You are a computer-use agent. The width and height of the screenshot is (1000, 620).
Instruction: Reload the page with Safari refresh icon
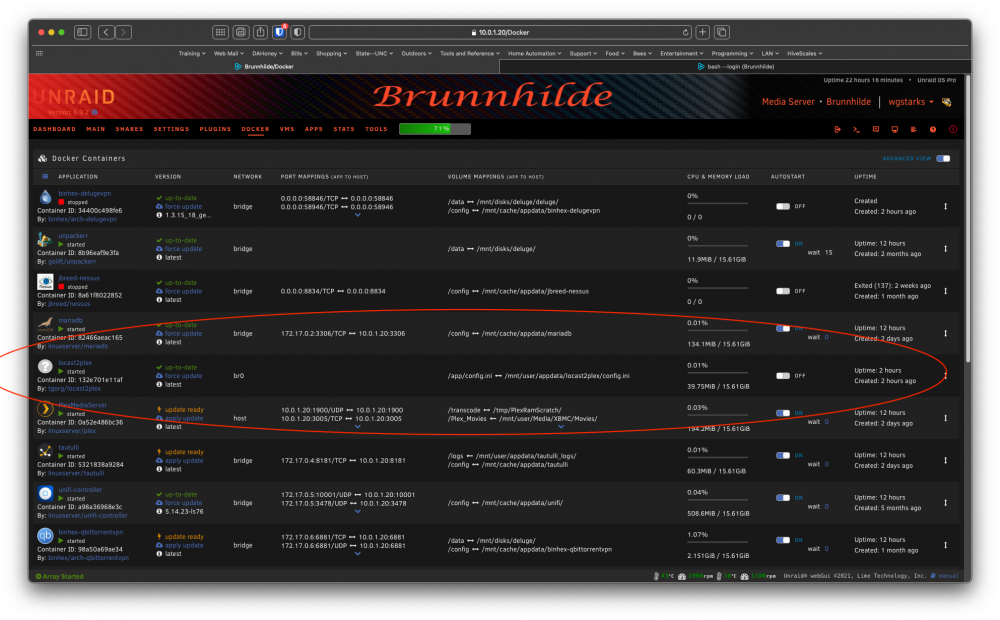click(686, 33)
